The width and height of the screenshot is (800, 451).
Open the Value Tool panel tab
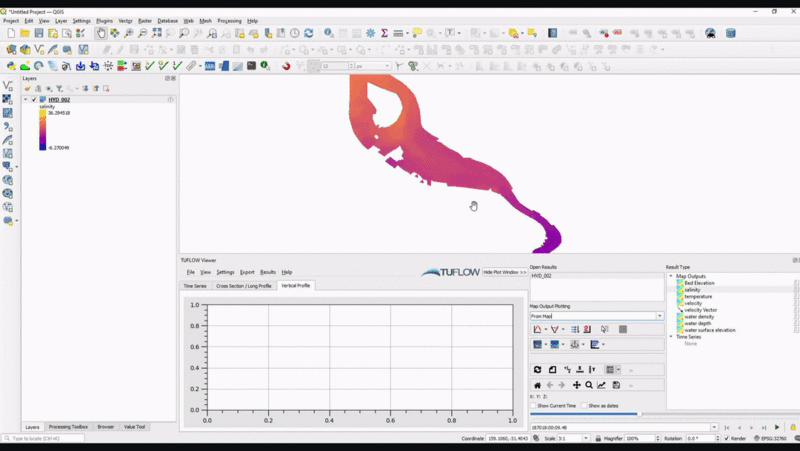click(x=134, y=427)
